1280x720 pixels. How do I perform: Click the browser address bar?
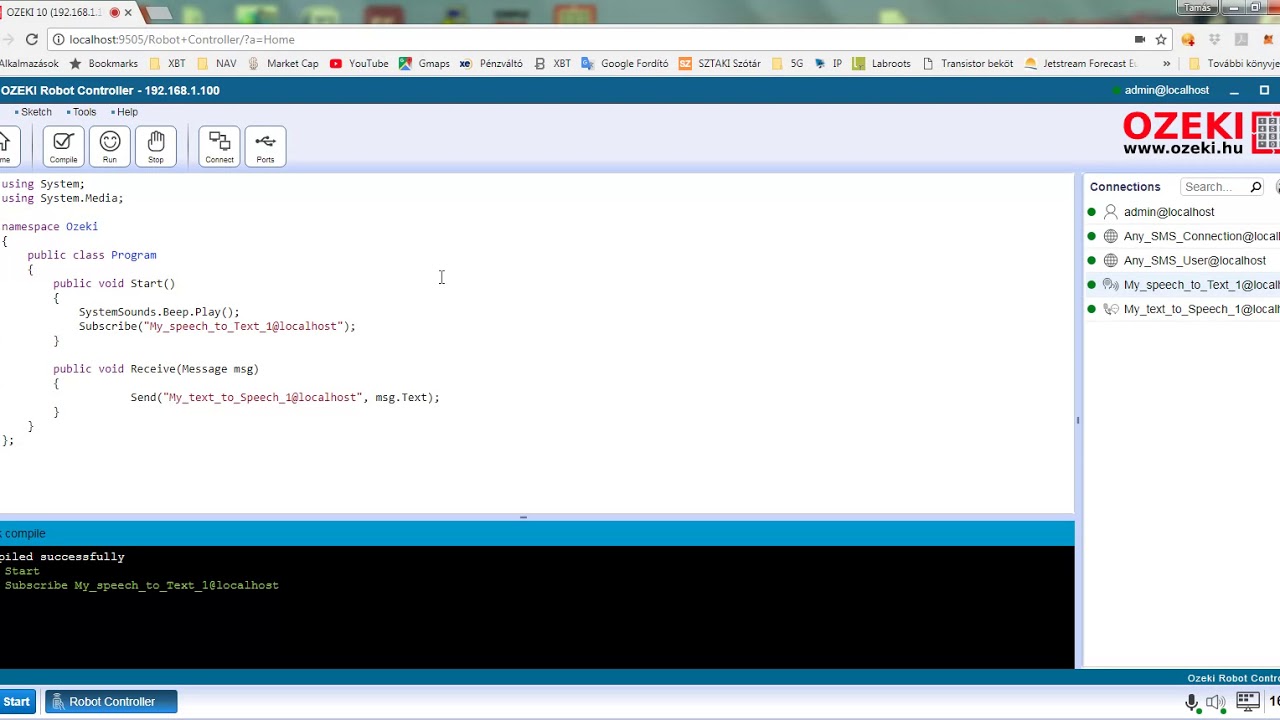click(590, 39)
